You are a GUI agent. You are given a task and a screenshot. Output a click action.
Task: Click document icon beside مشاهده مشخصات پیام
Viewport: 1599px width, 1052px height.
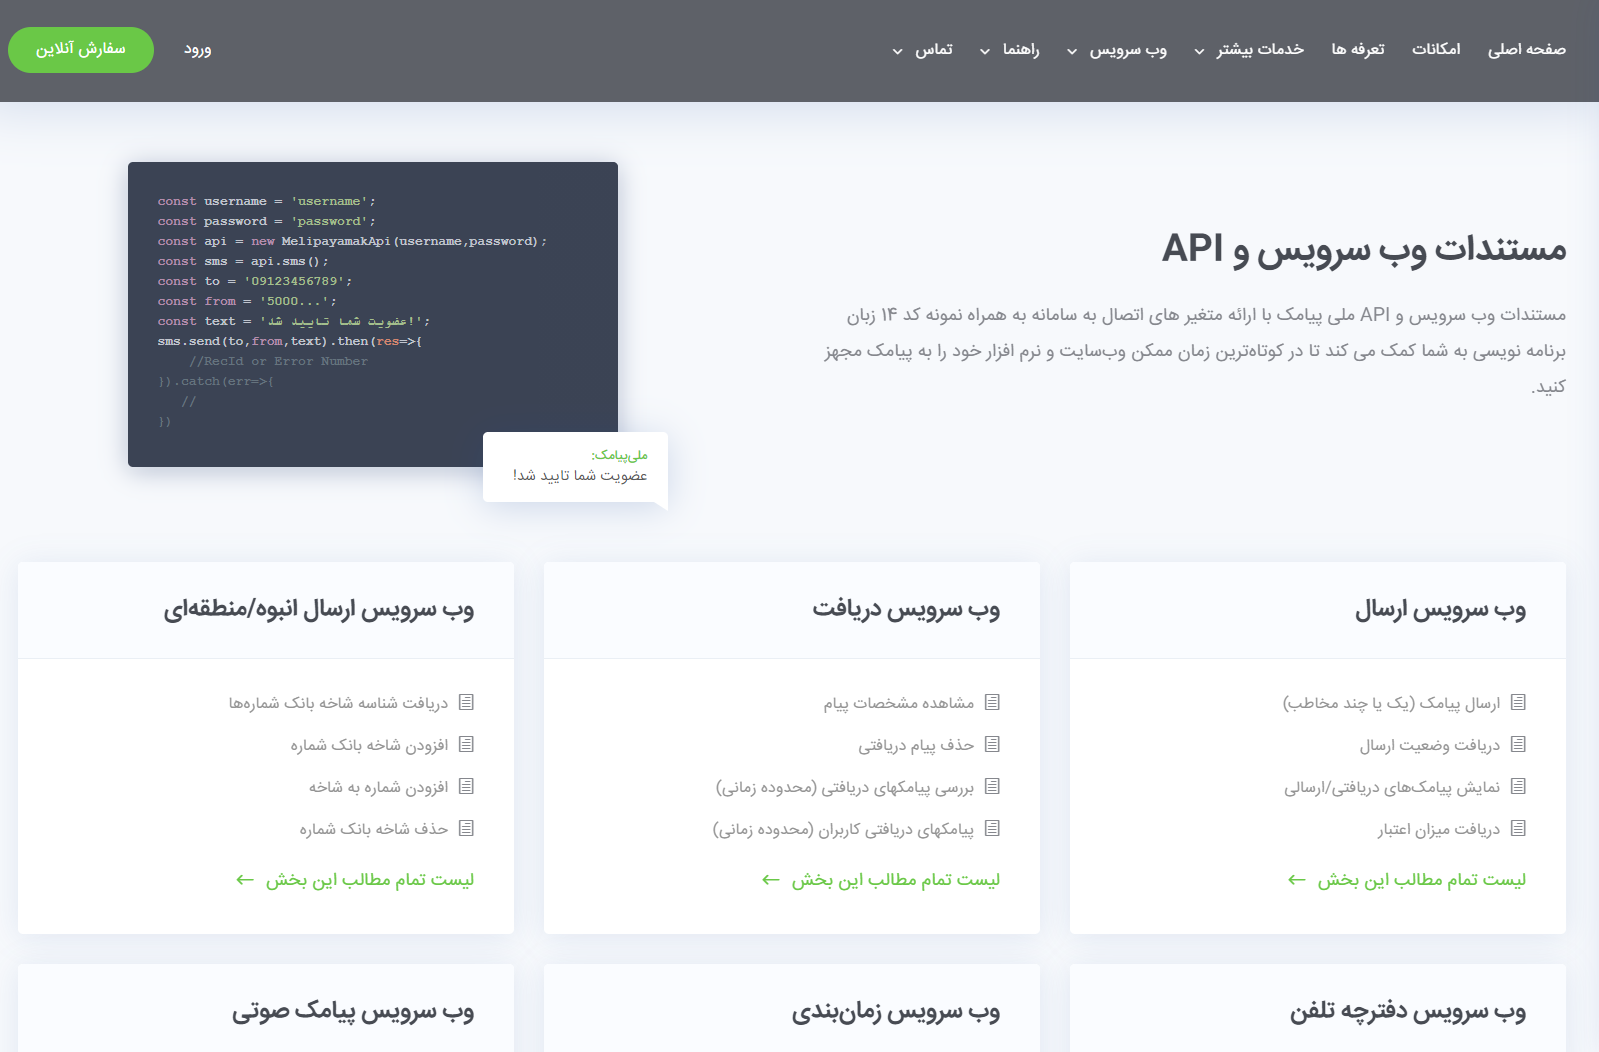[x=992, y=703]
